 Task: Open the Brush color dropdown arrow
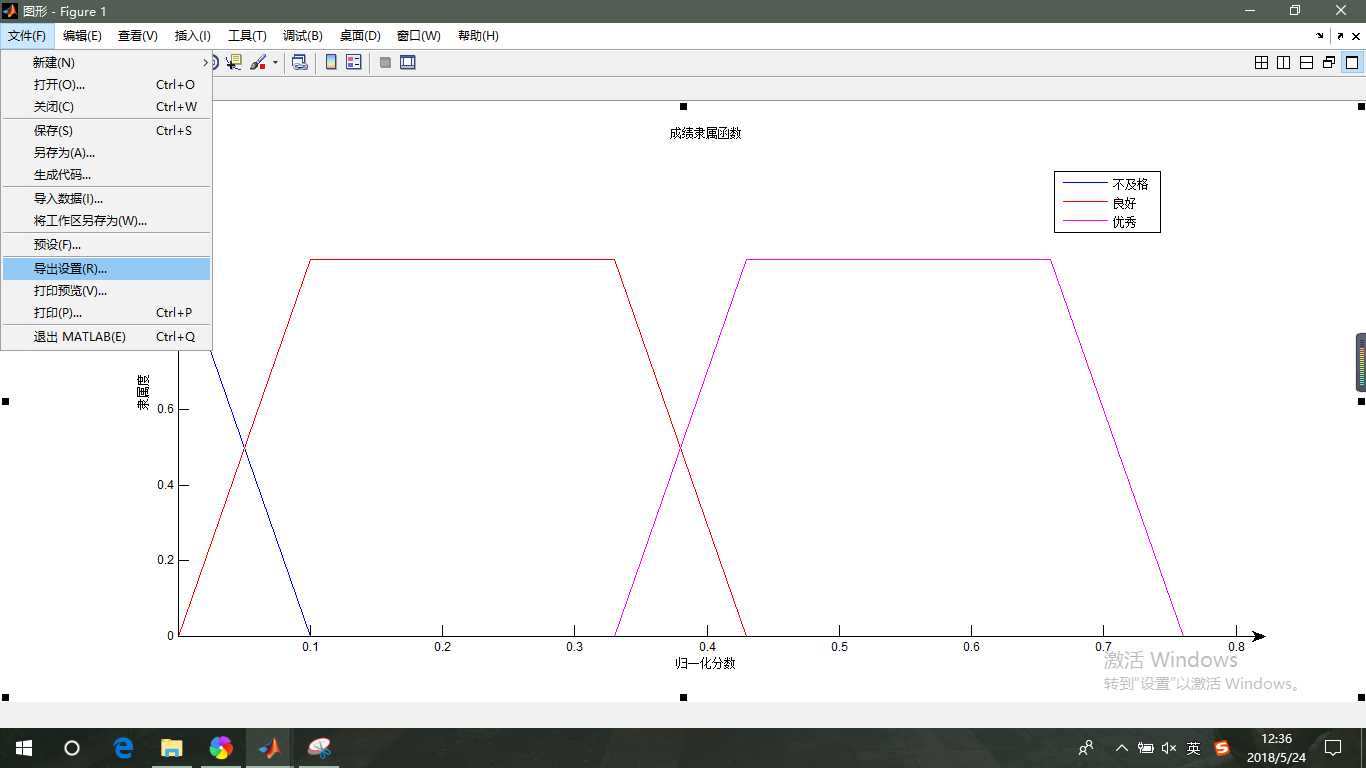pos(275,62)
